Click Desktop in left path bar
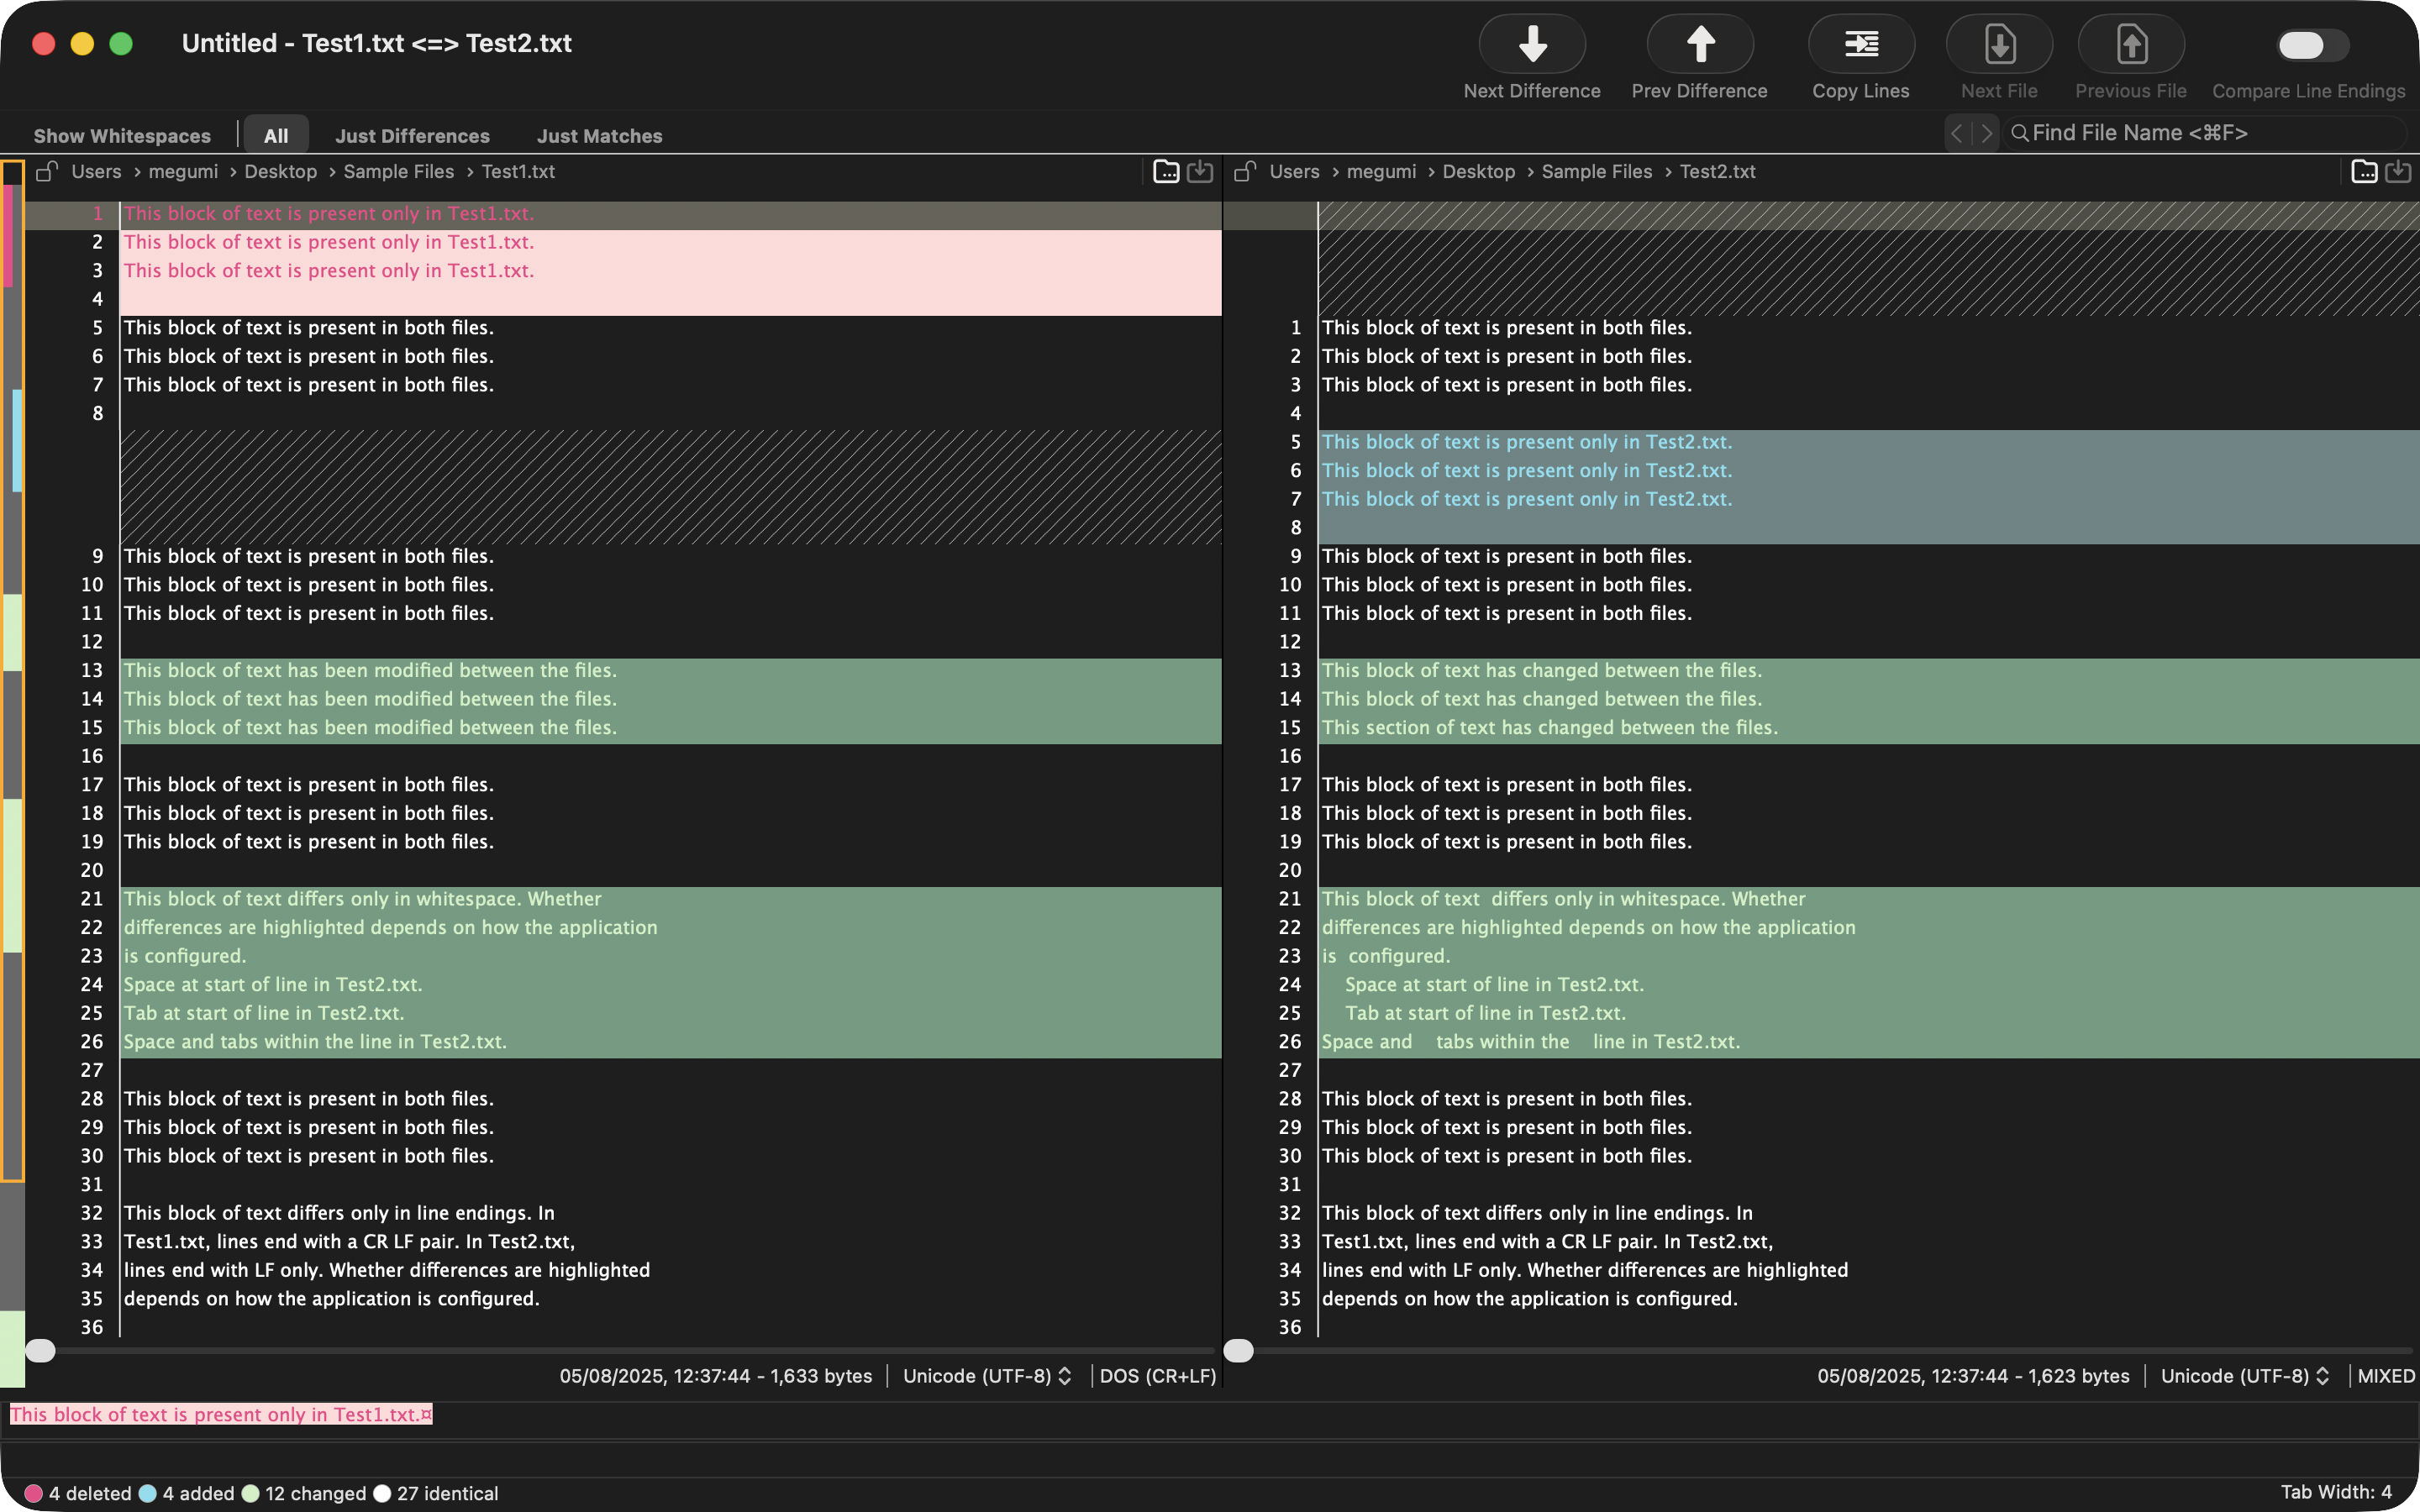The height and width of the screenshot is (1512, 2420). pos(280,171)
